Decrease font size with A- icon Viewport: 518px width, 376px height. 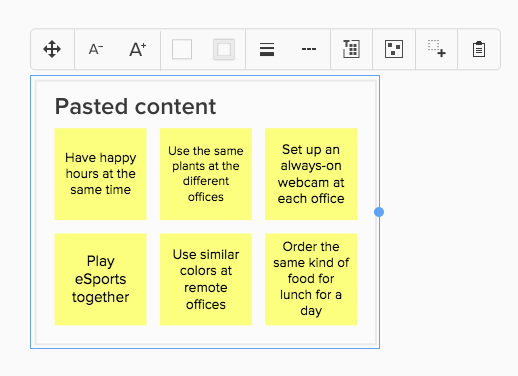pos(96,49)
